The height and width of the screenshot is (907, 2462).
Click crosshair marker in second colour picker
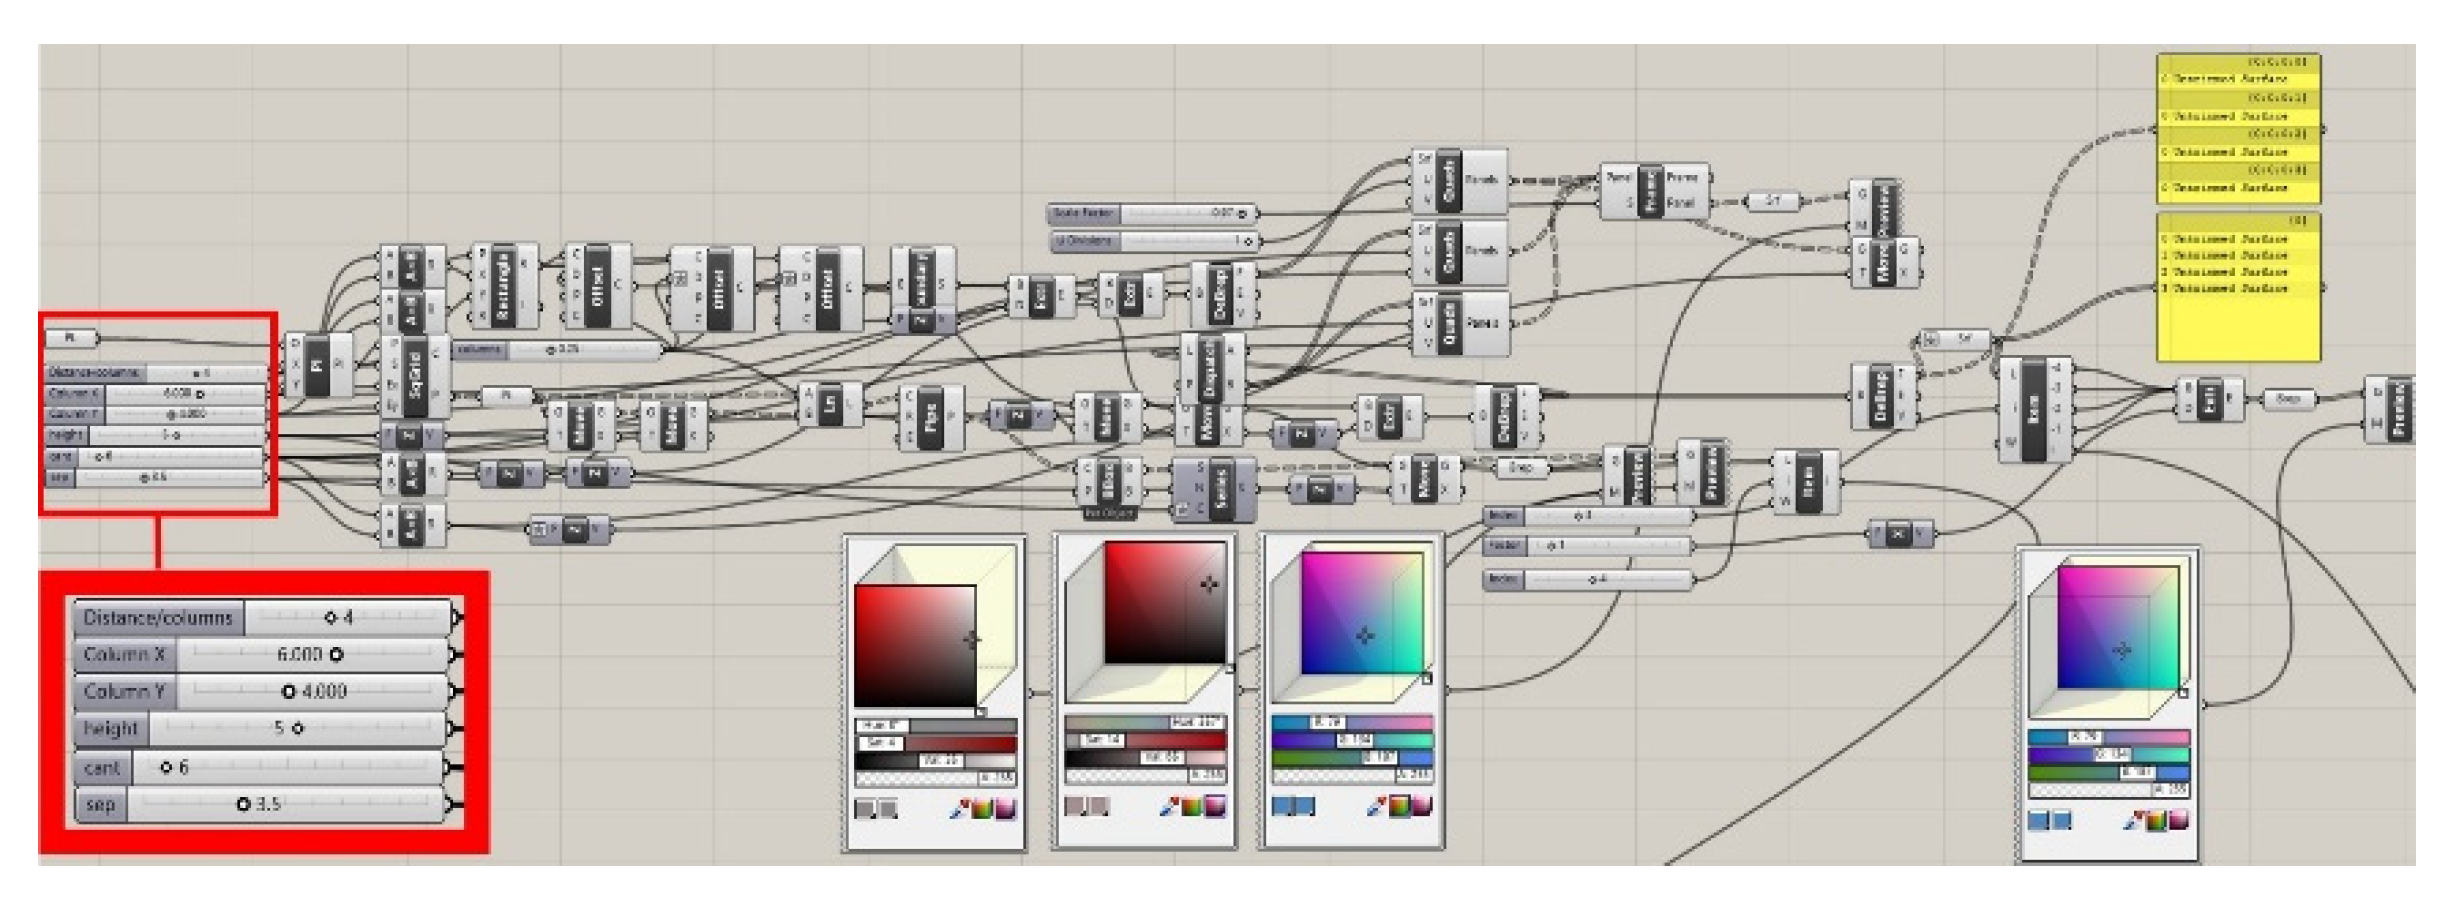[x=1209, y=585]
